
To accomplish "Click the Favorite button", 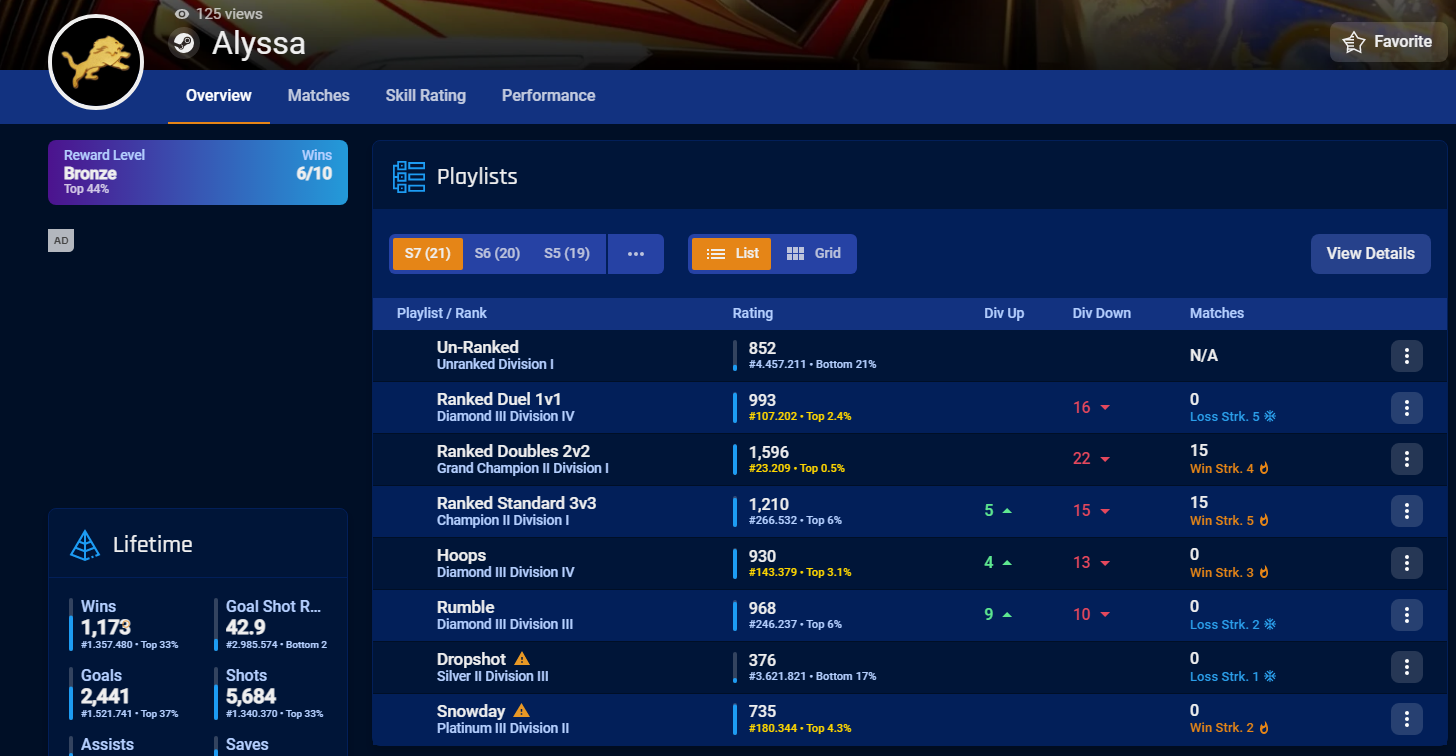I will tap(1388, 41).
